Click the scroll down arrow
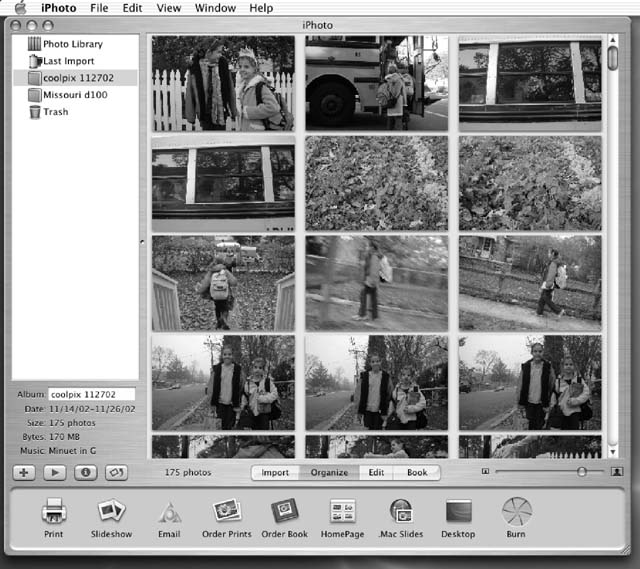 pyautogui.click(x=613, y=452)
